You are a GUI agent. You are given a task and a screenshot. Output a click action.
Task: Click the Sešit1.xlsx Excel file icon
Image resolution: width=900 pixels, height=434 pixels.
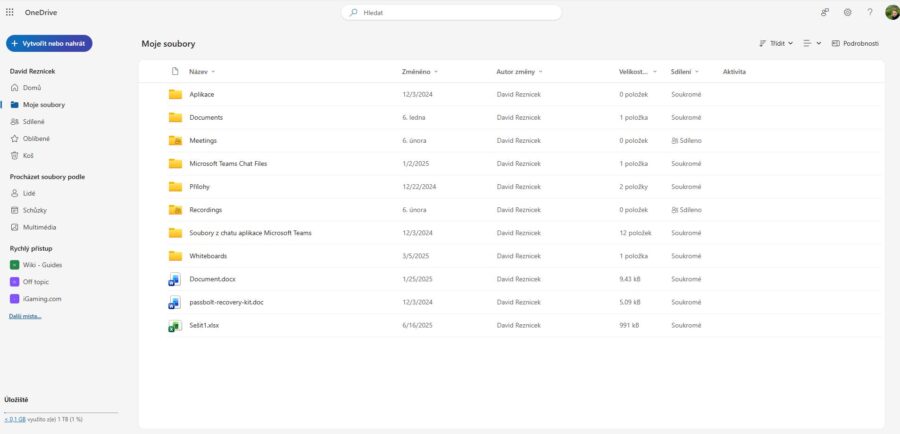(175, 326)
